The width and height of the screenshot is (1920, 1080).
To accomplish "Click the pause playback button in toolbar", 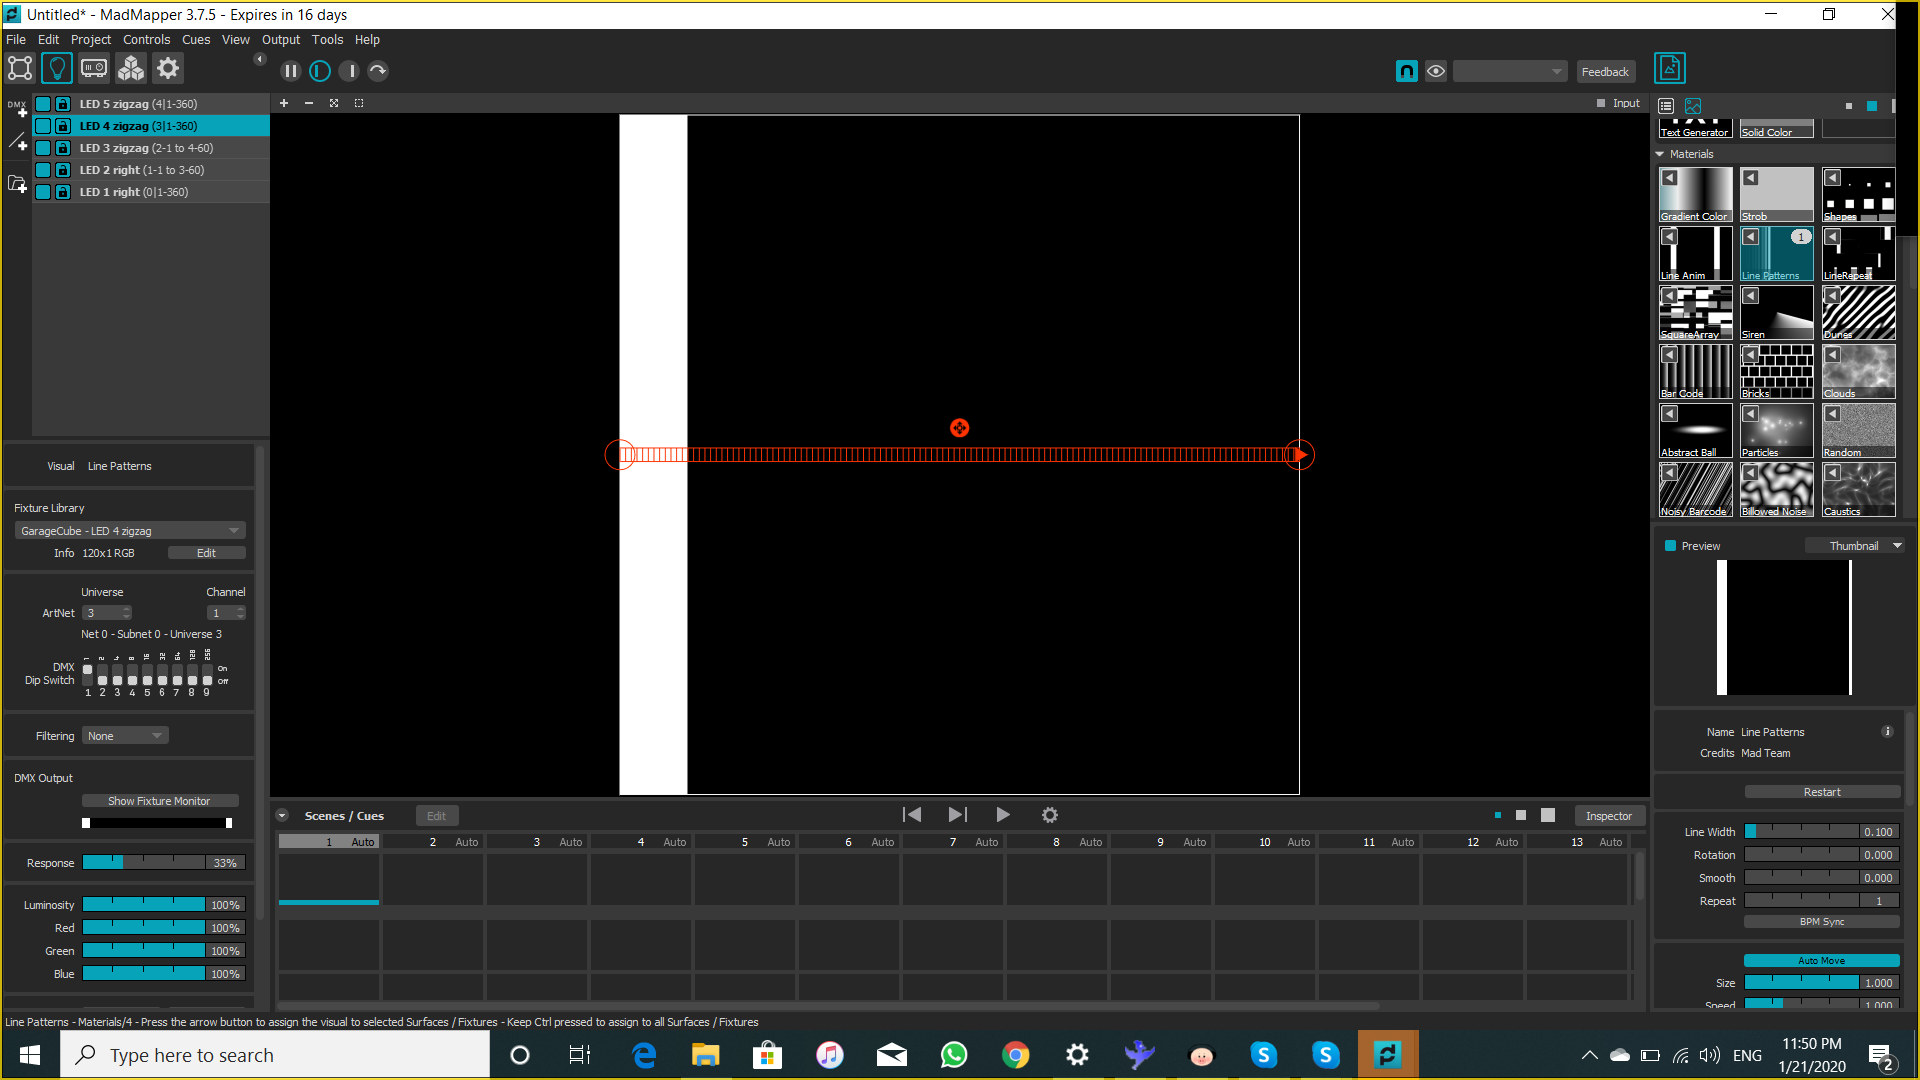I will tap(290, 71).
